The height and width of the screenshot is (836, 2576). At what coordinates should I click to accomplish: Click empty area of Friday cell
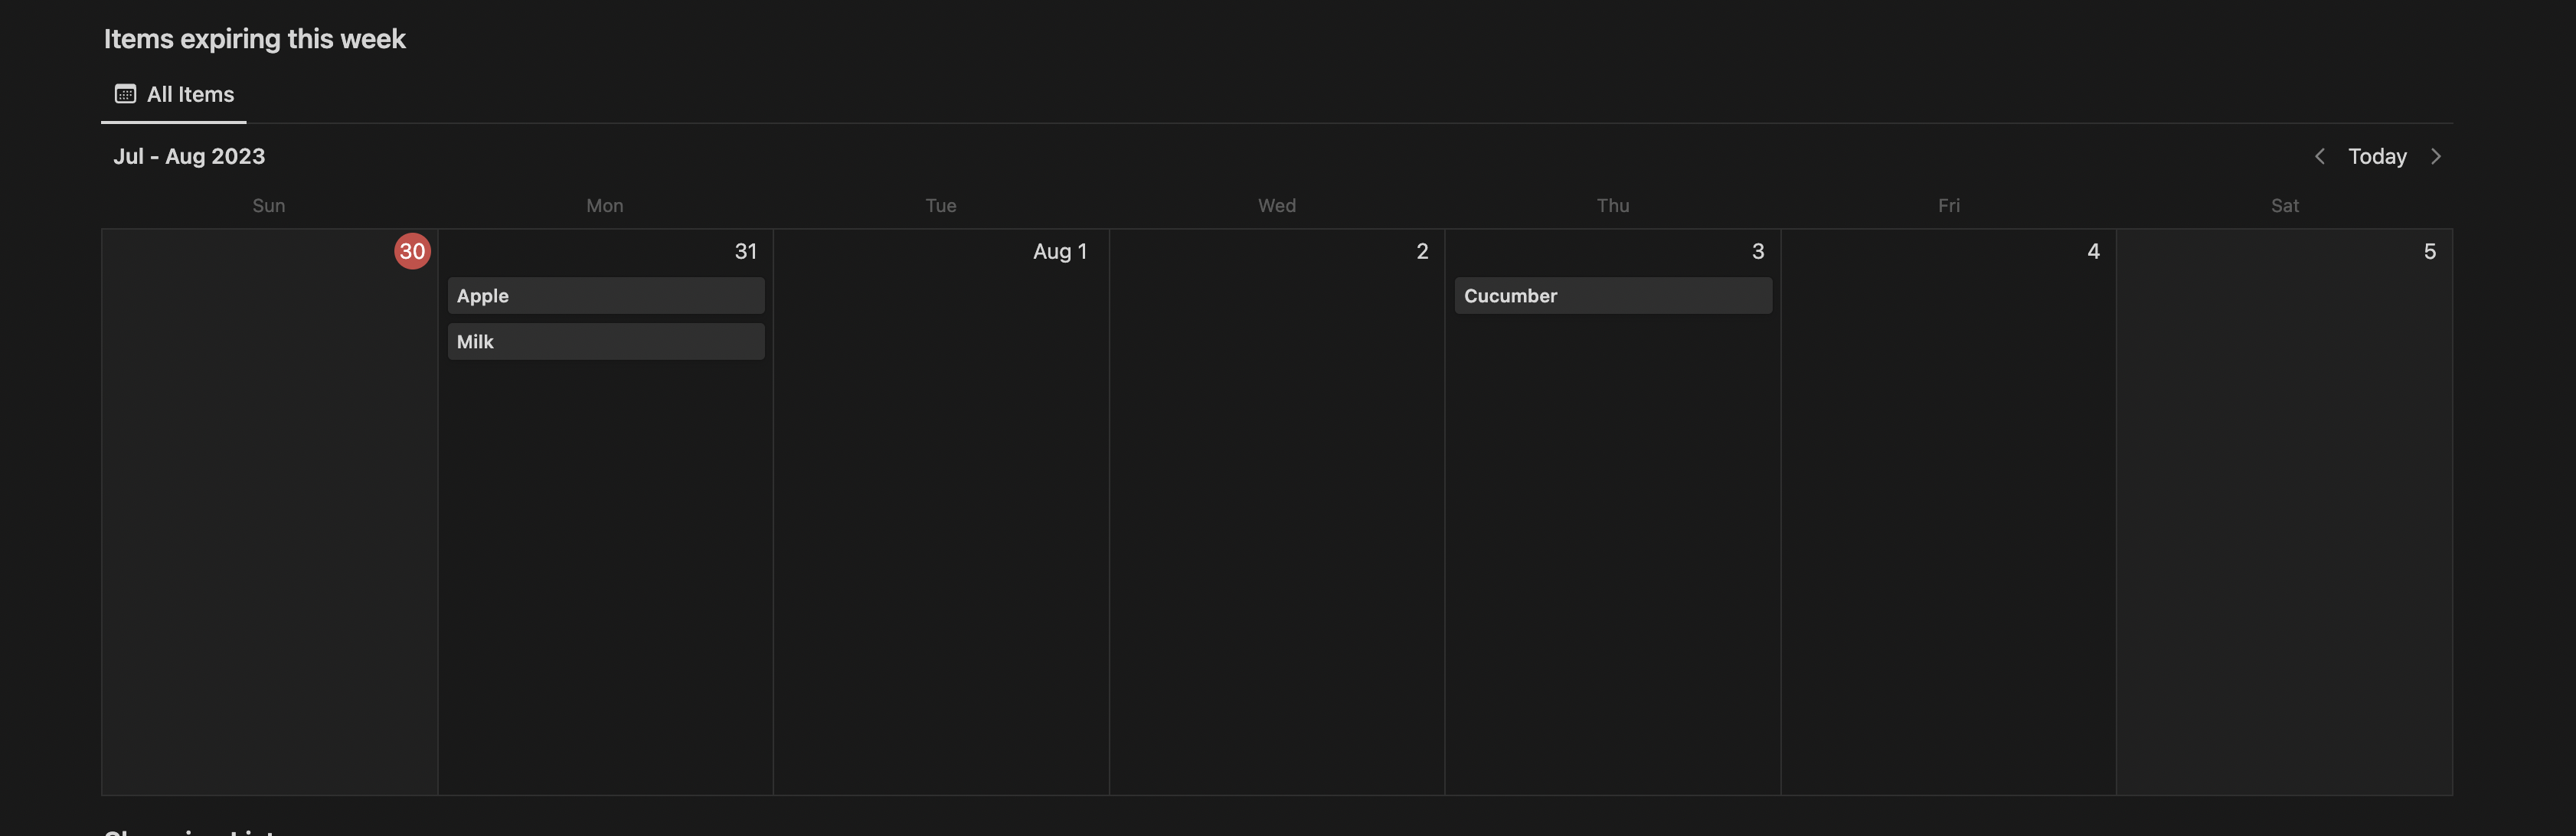click(x=1948, y=520)
